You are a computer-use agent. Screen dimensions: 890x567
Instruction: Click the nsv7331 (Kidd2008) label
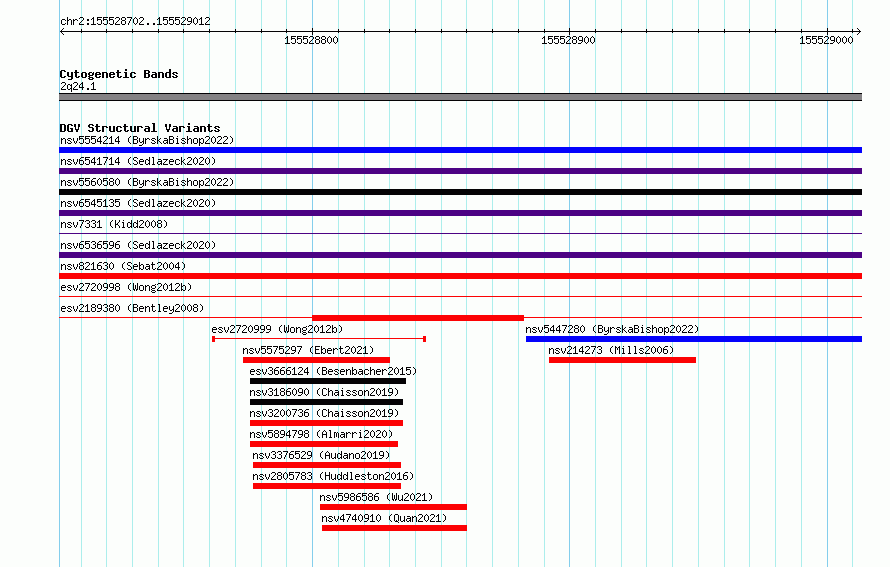coord(114,224)
